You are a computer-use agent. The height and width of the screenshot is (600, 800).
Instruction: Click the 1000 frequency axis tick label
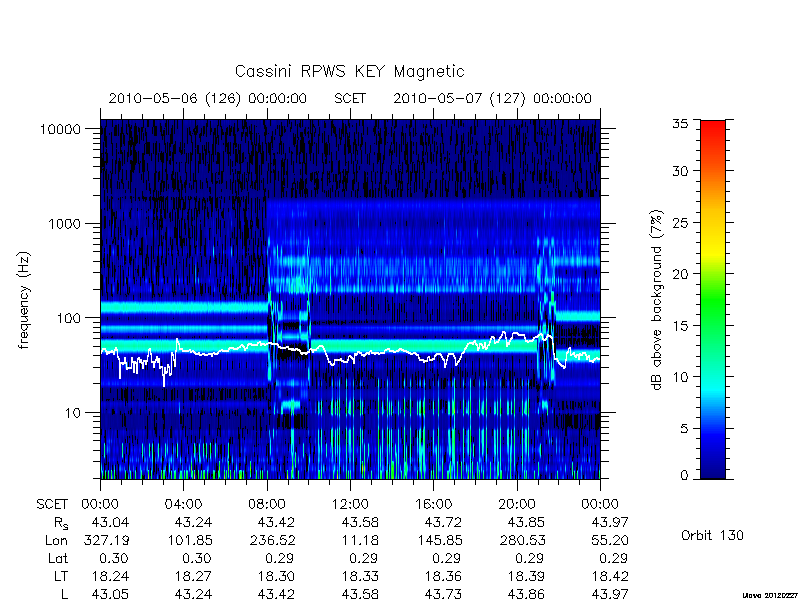click(65, 224)
